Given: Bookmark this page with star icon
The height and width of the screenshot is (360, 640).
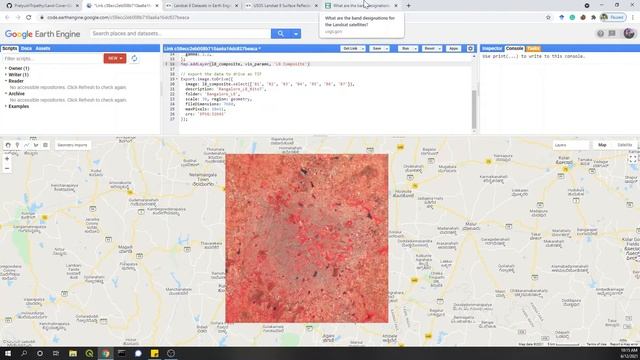Looking at the screenshot, I should point(548,18).
